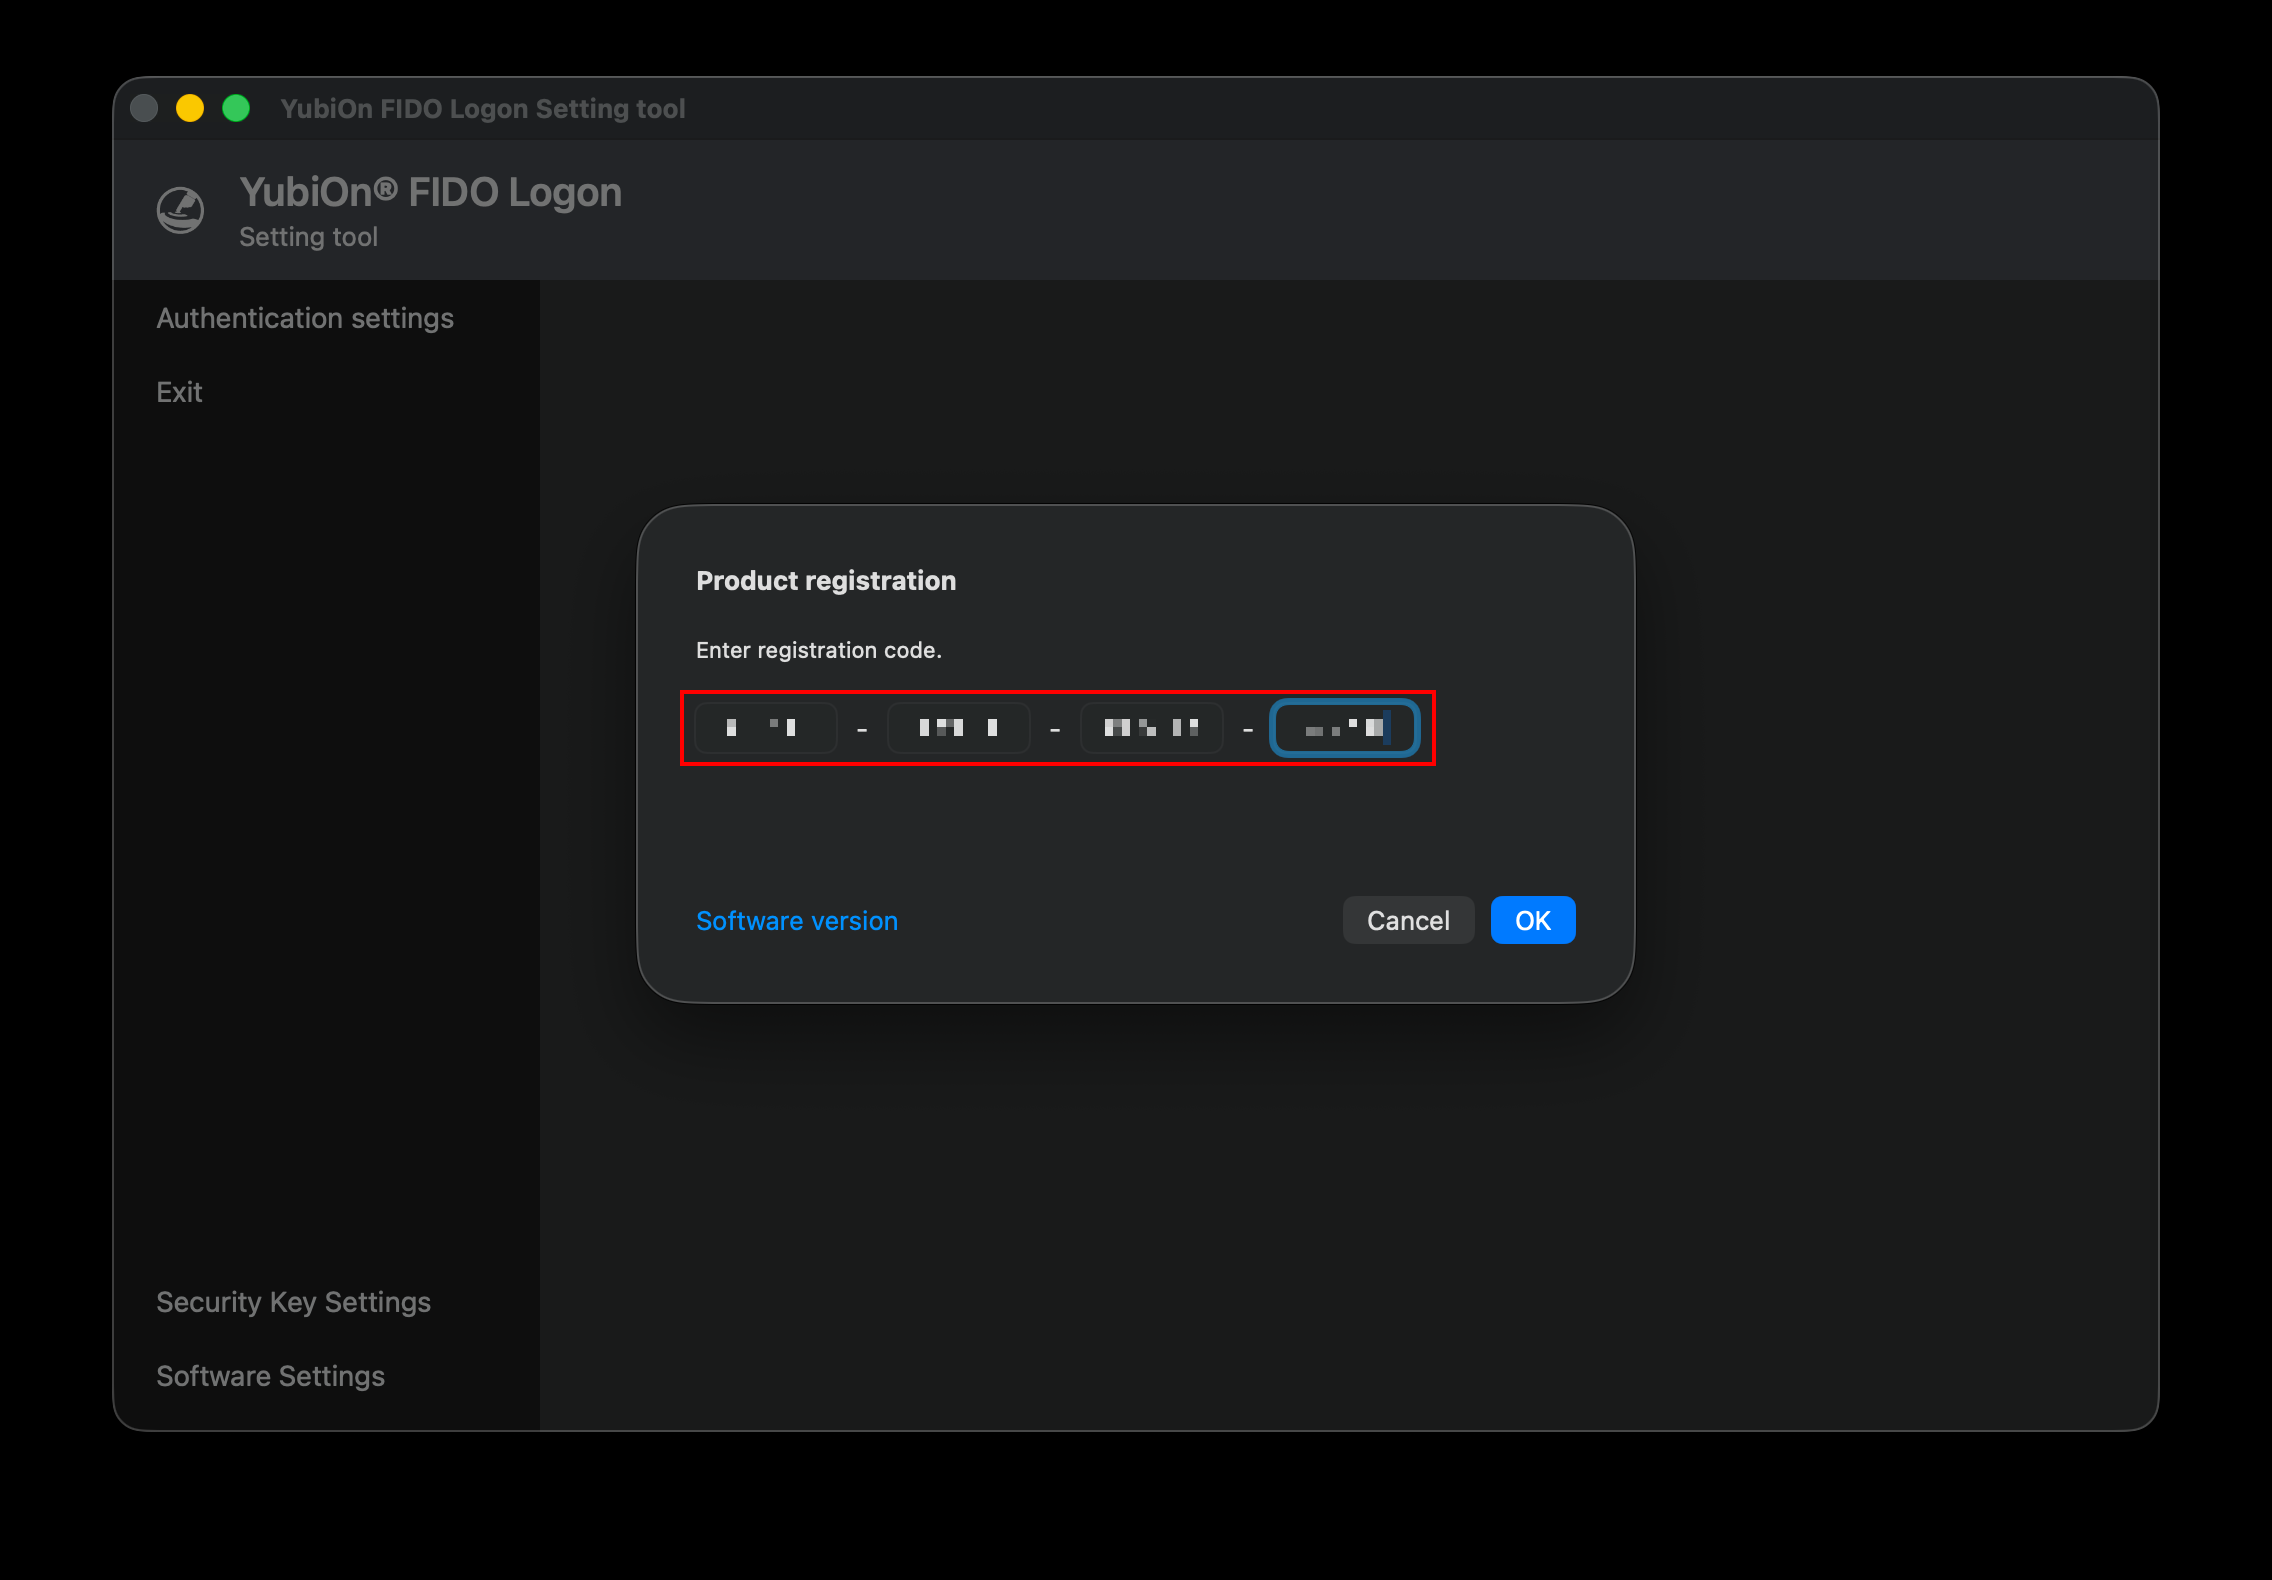Click the third registration code field
This screenshot has width=2272, height=1580.
click(1152, 728)
